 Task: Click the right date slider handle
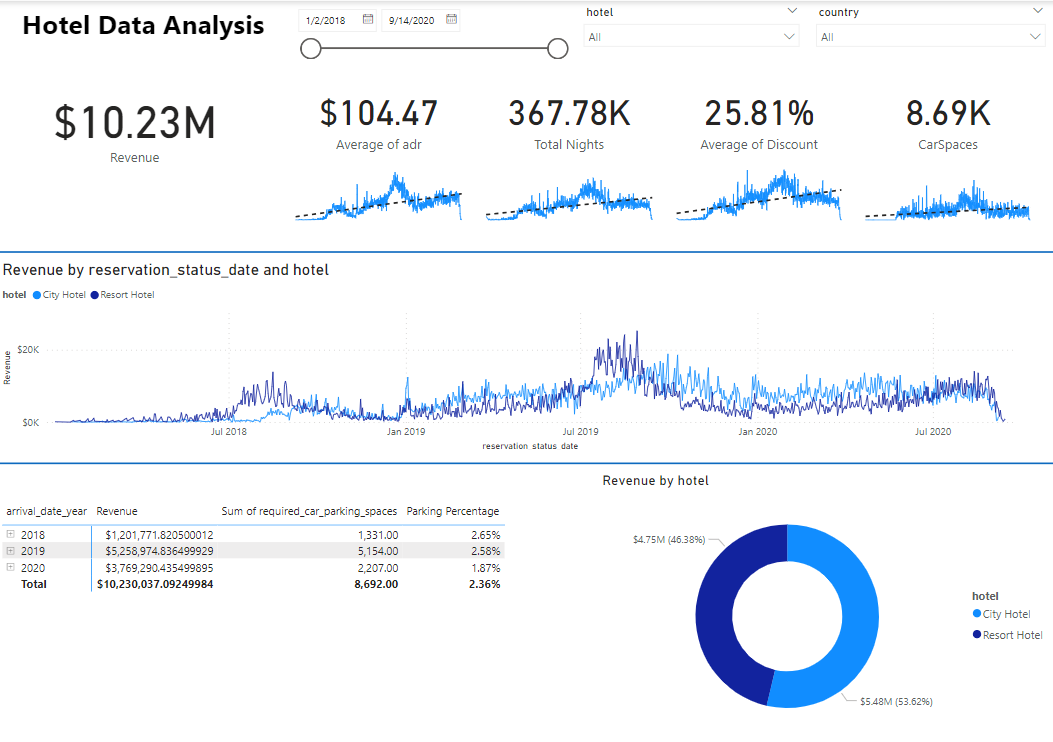click(x=558, y=49)
